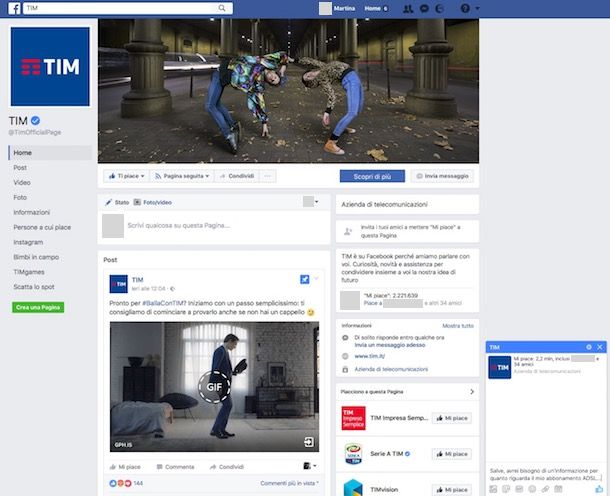Image resolution: width=610 pixels, height=496 pixels.
Task: Click the open-externally icon on the GIF
Action: 309,442
